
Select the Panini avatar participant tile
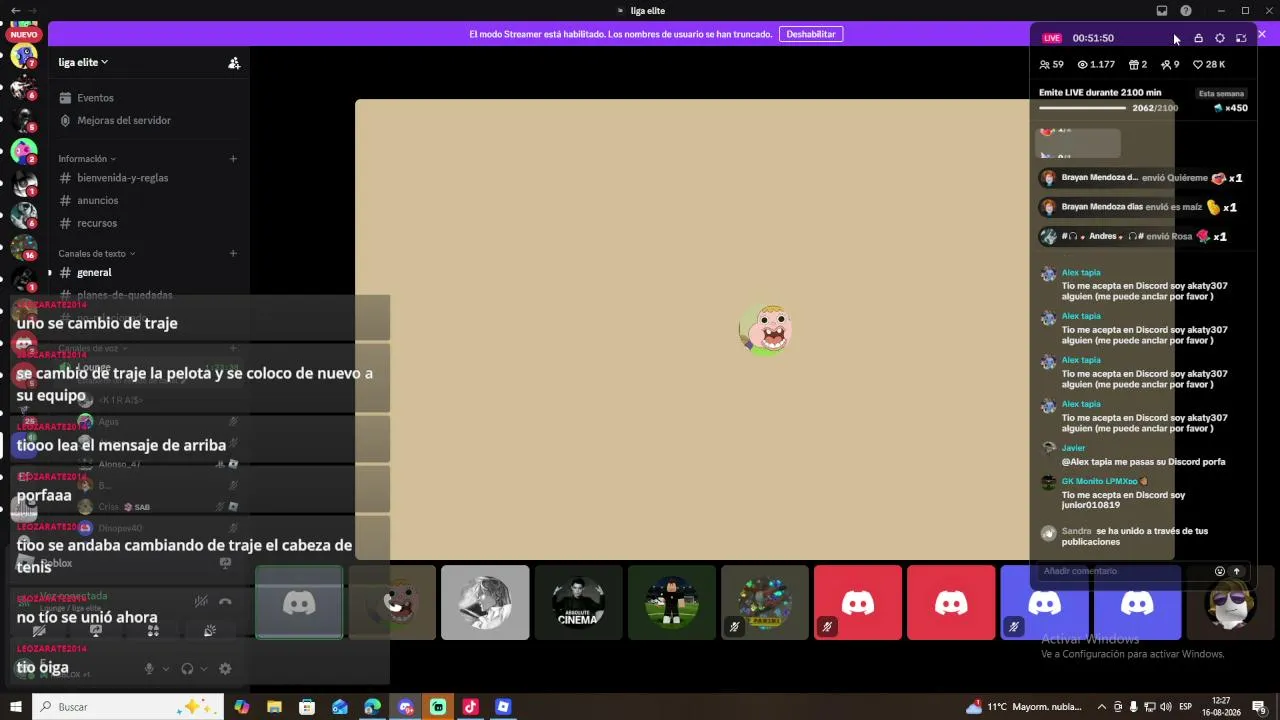click(765, 602)
